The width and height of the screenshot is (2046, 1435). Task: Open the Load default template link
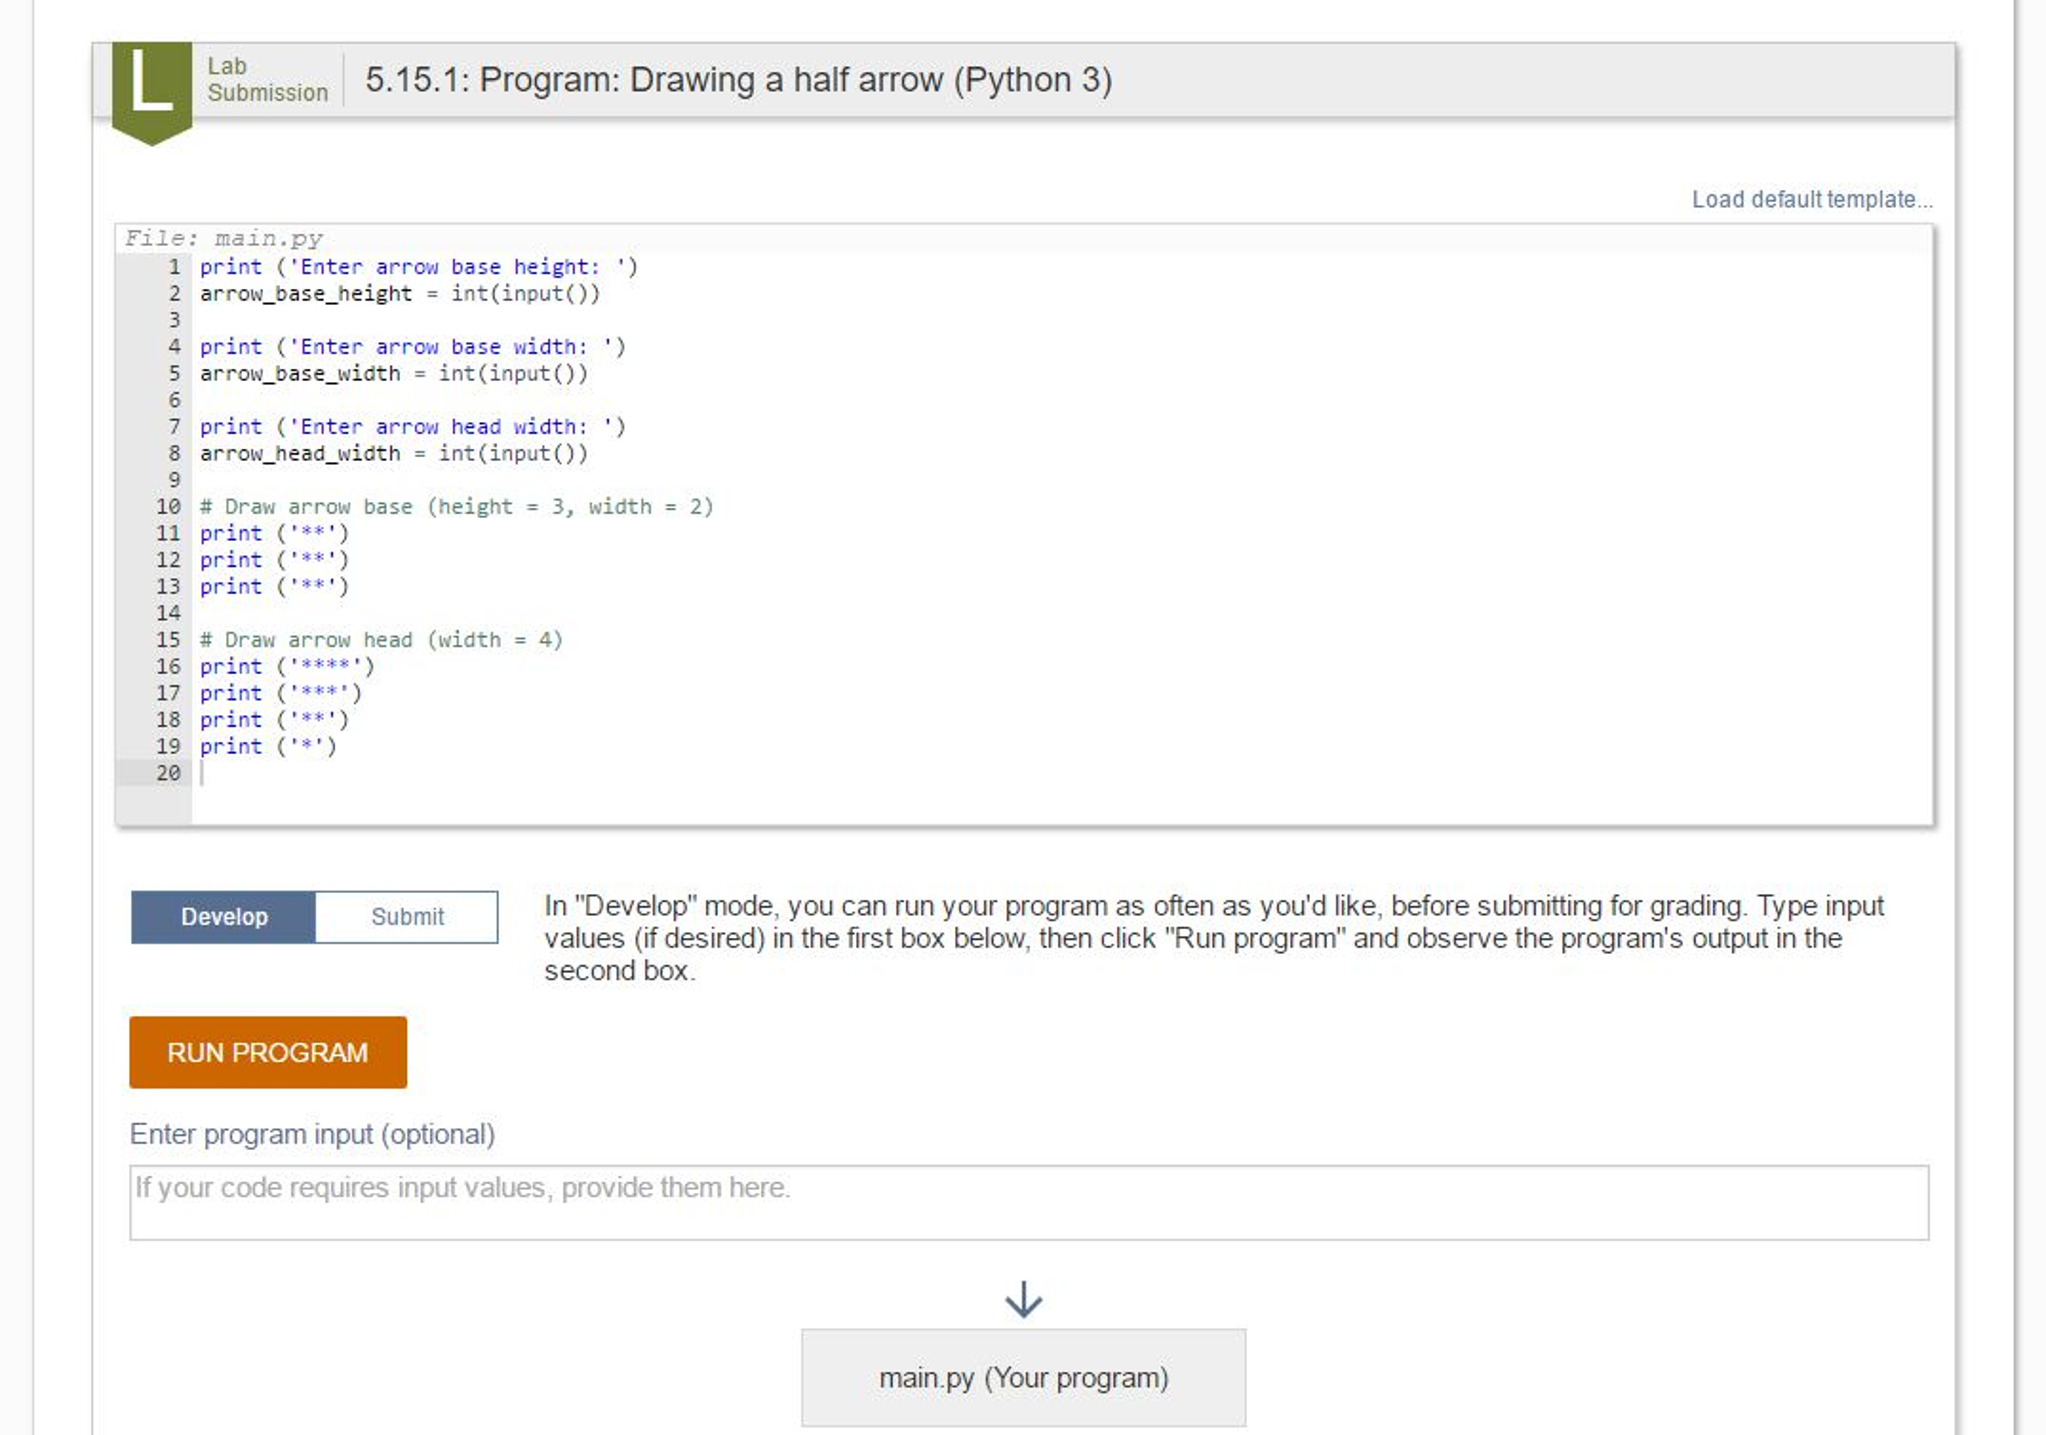tap(1812, 199)
